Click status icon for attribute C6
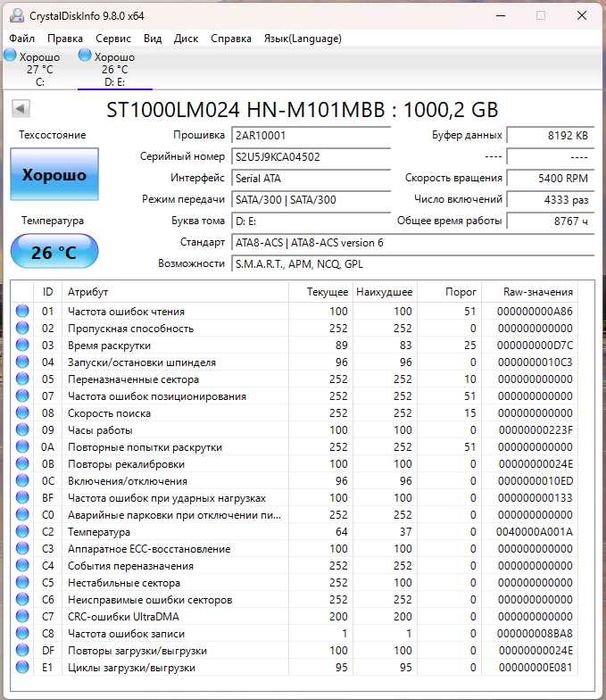The width and height of the screenshot is (606, 700). point(22,600)
